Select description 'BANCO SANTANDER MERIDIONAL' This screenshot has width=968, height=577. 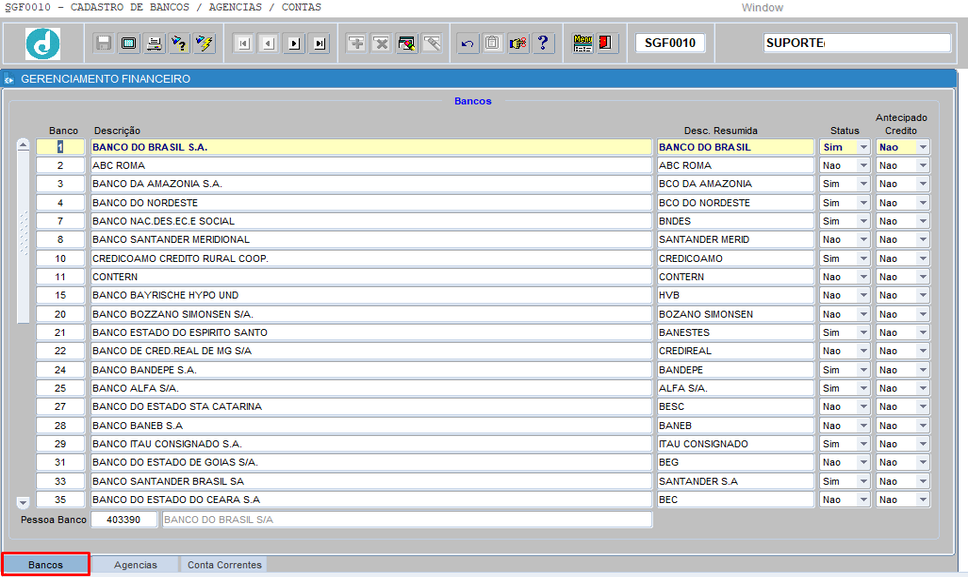point(371,239)
